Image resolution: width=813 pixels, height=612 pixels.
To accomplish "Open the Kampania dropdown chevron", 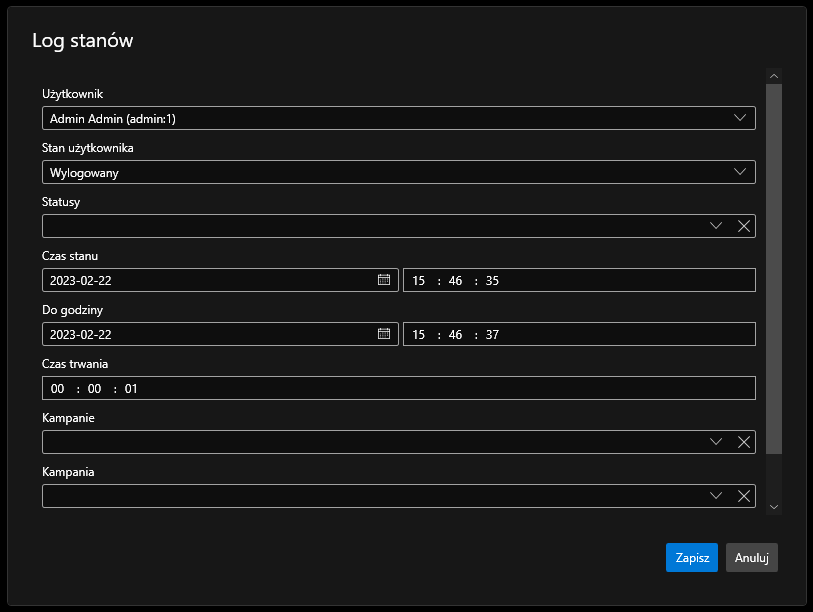I will [716, 496].
